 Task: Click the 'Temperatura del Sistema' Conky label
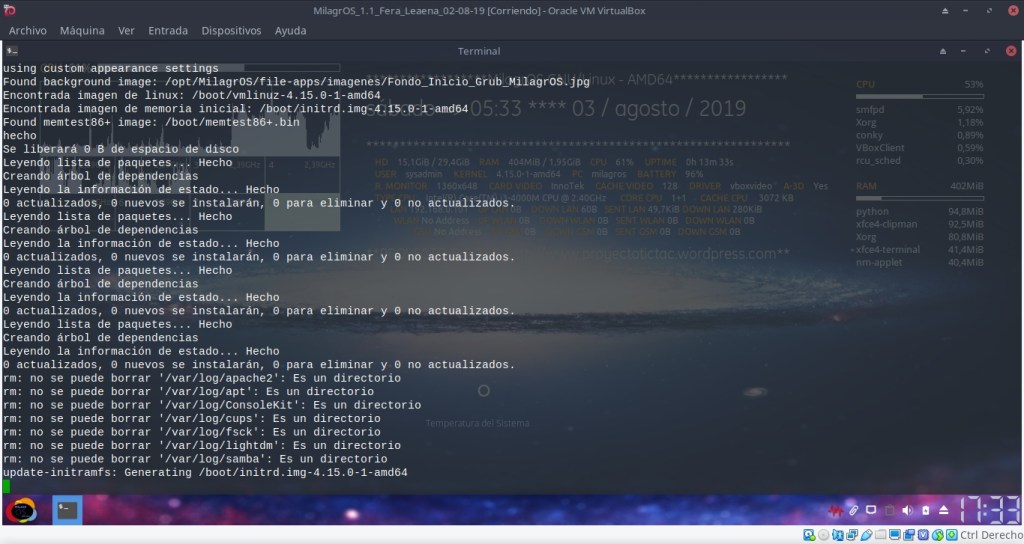pyautogui.click(x=477, y=423)
